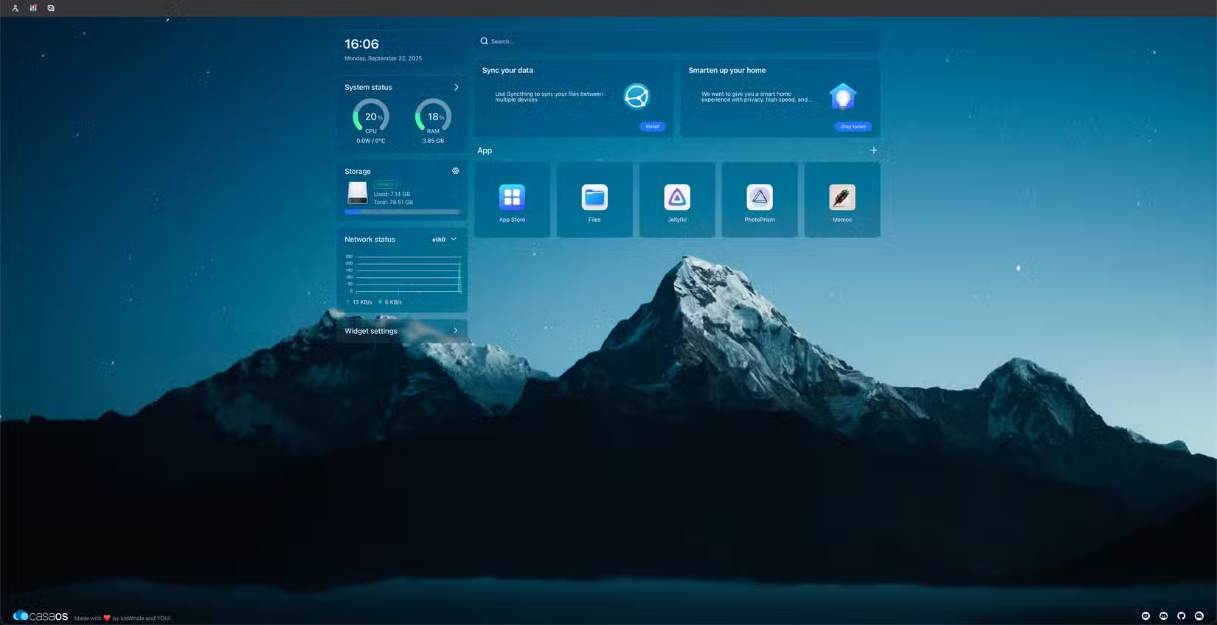Screen dimensions: 1217x625
Task: Launch the PhotoPrism app
Action: click(760, 198)
